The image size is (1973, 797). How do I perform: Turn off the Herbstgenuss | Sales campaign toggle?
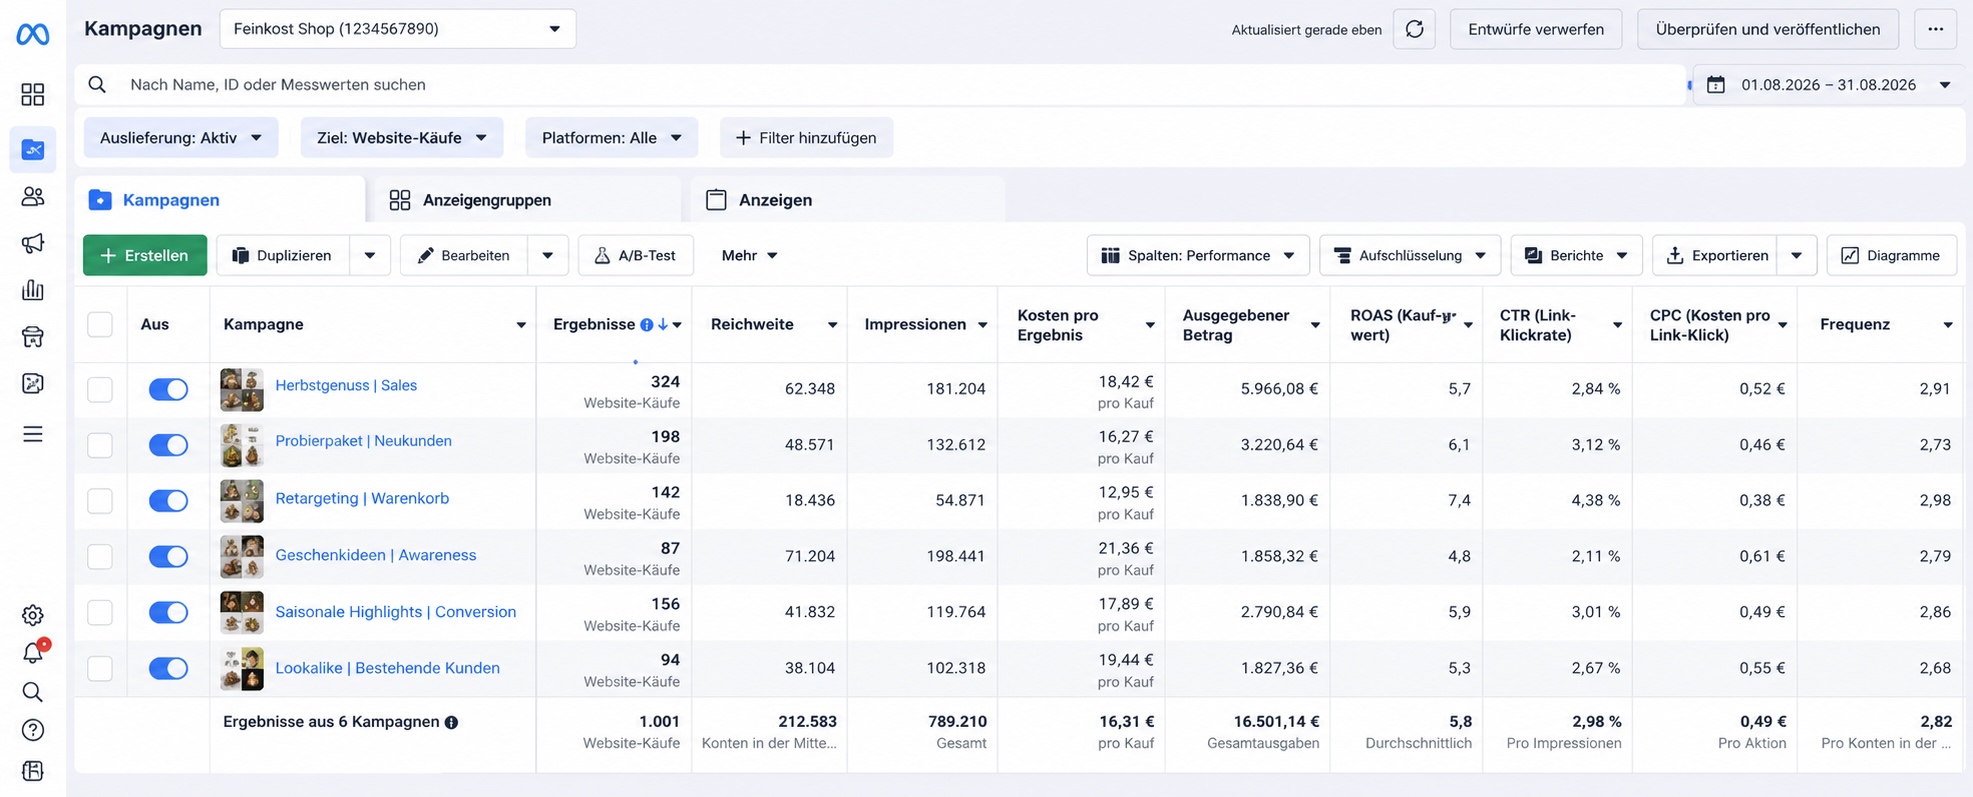[x=168, y=390]
